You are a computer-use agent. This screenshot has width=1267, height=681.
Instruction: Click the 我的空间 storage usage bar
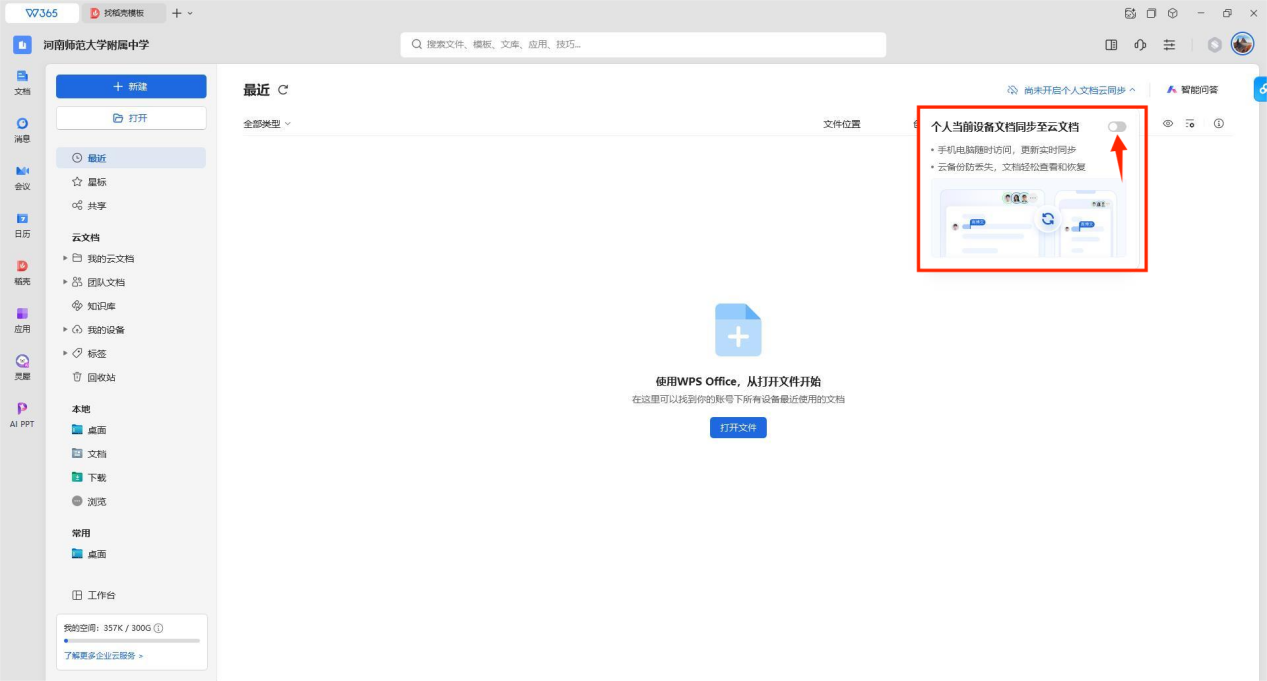tap(131, 640)
